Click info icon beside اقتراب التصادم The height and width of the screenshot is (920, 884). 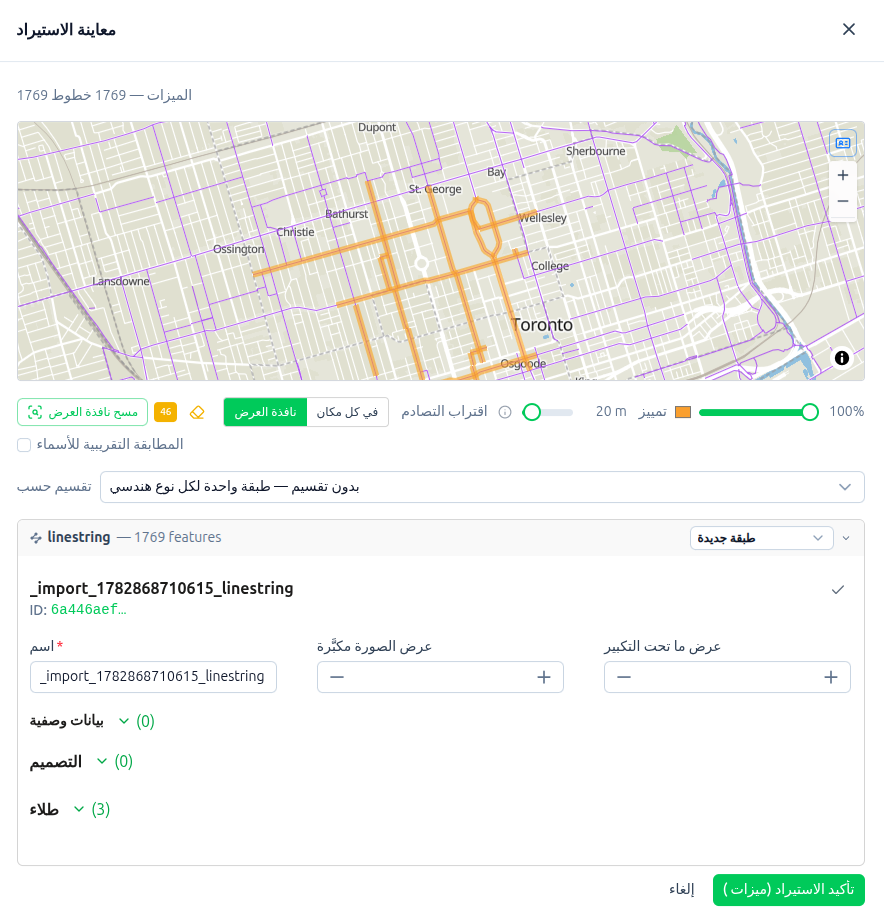(x=505, y=412)
